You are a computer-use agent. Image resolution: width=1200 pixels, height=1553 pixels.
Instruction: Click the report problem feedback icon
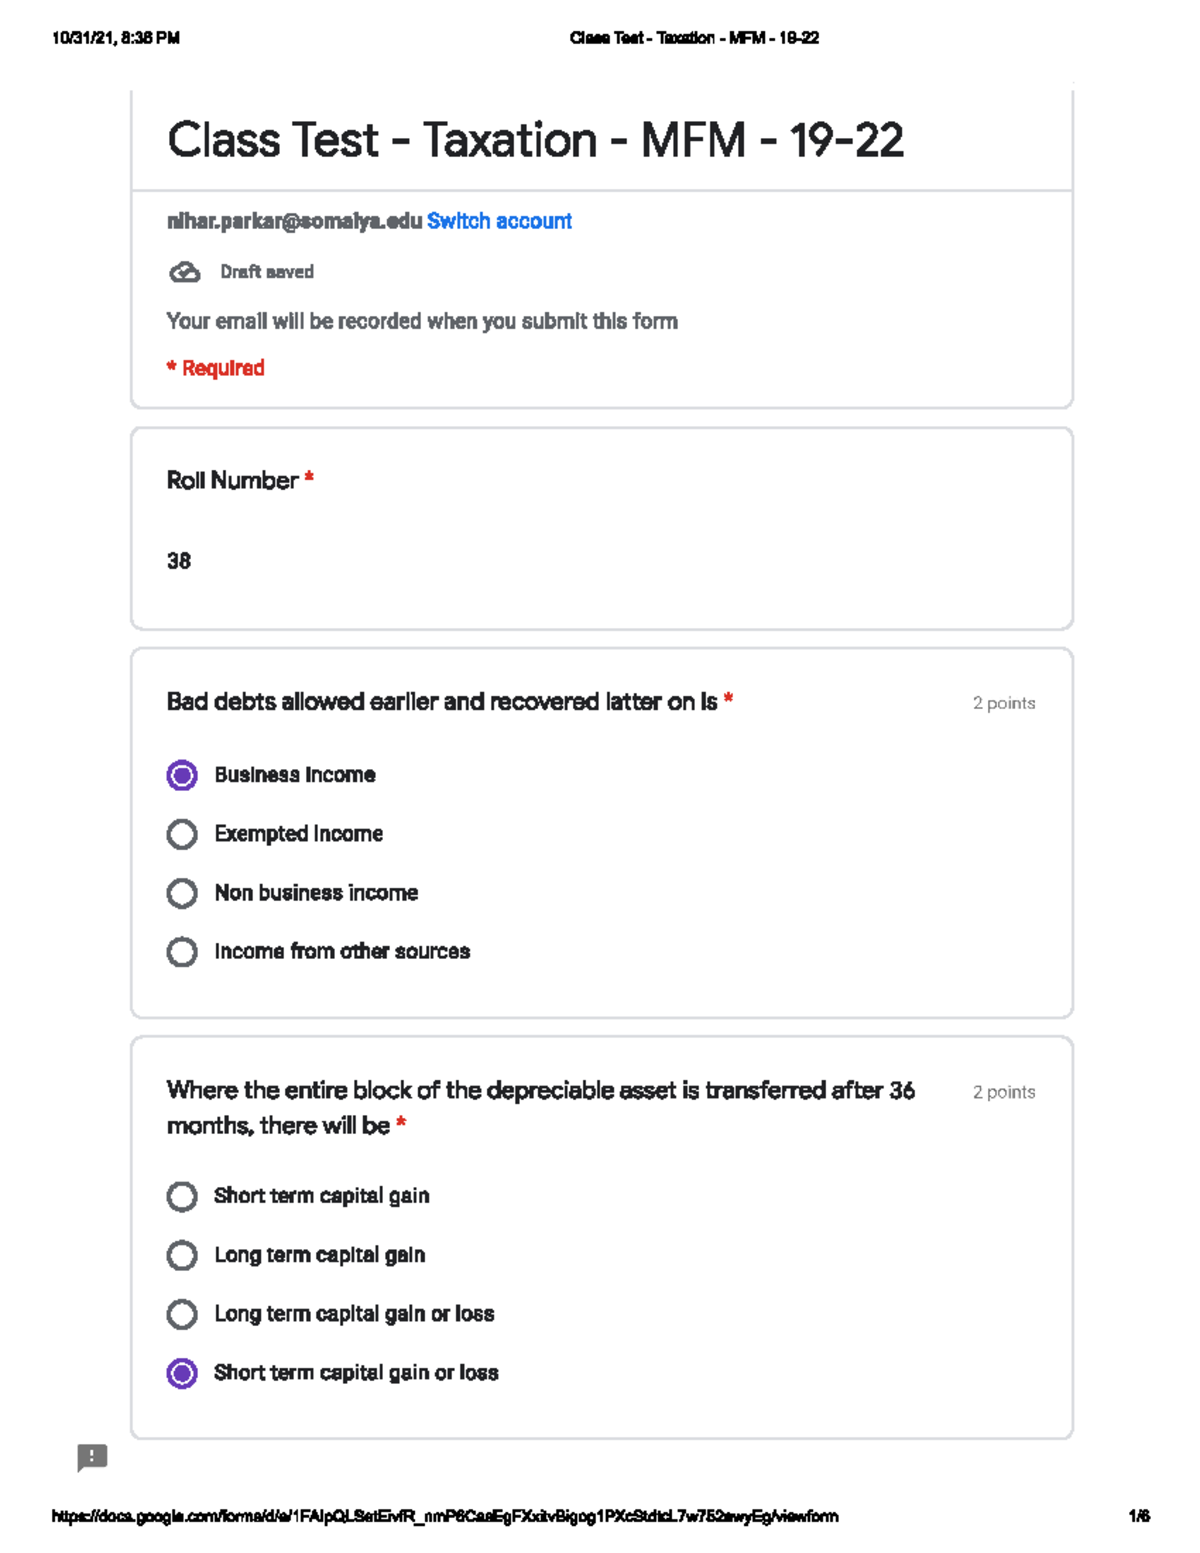92,1457
